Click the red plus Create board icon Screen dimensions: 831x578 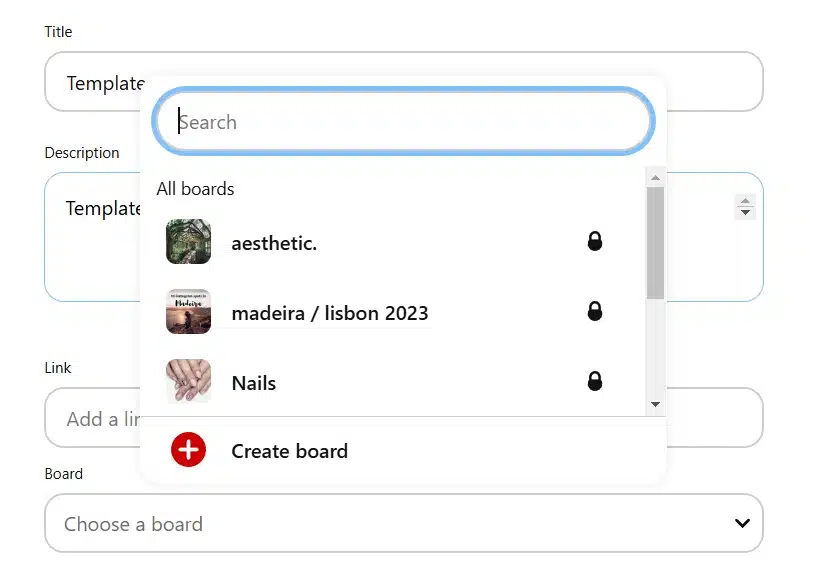point(188,450)
